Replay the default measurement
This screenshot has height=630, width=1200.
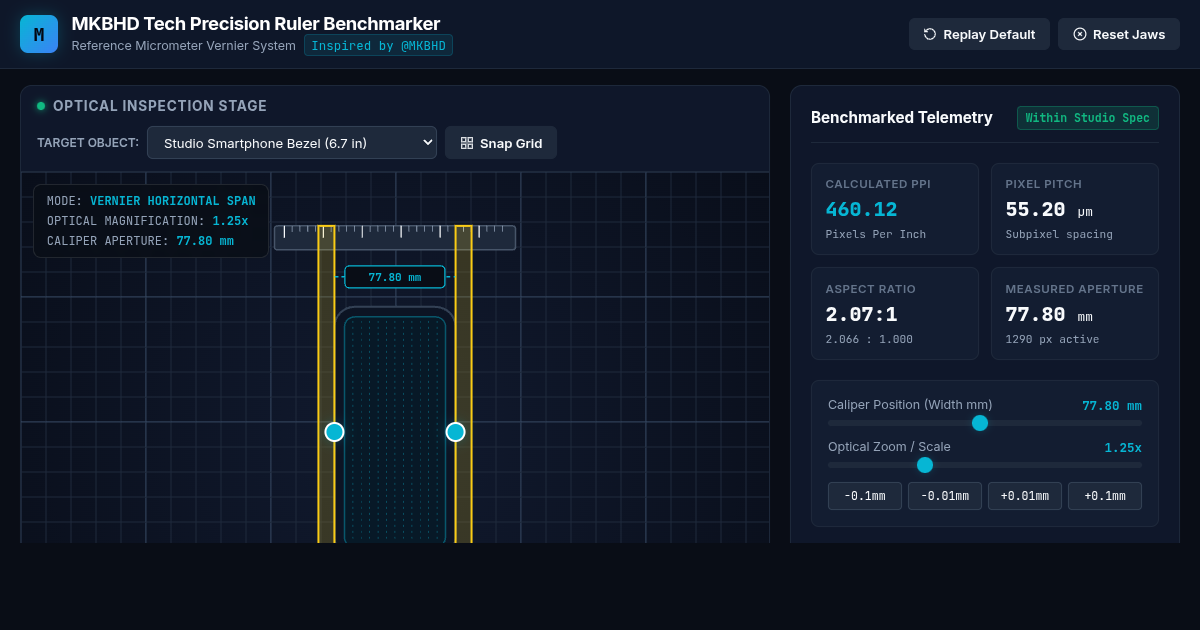pos(979,34)
